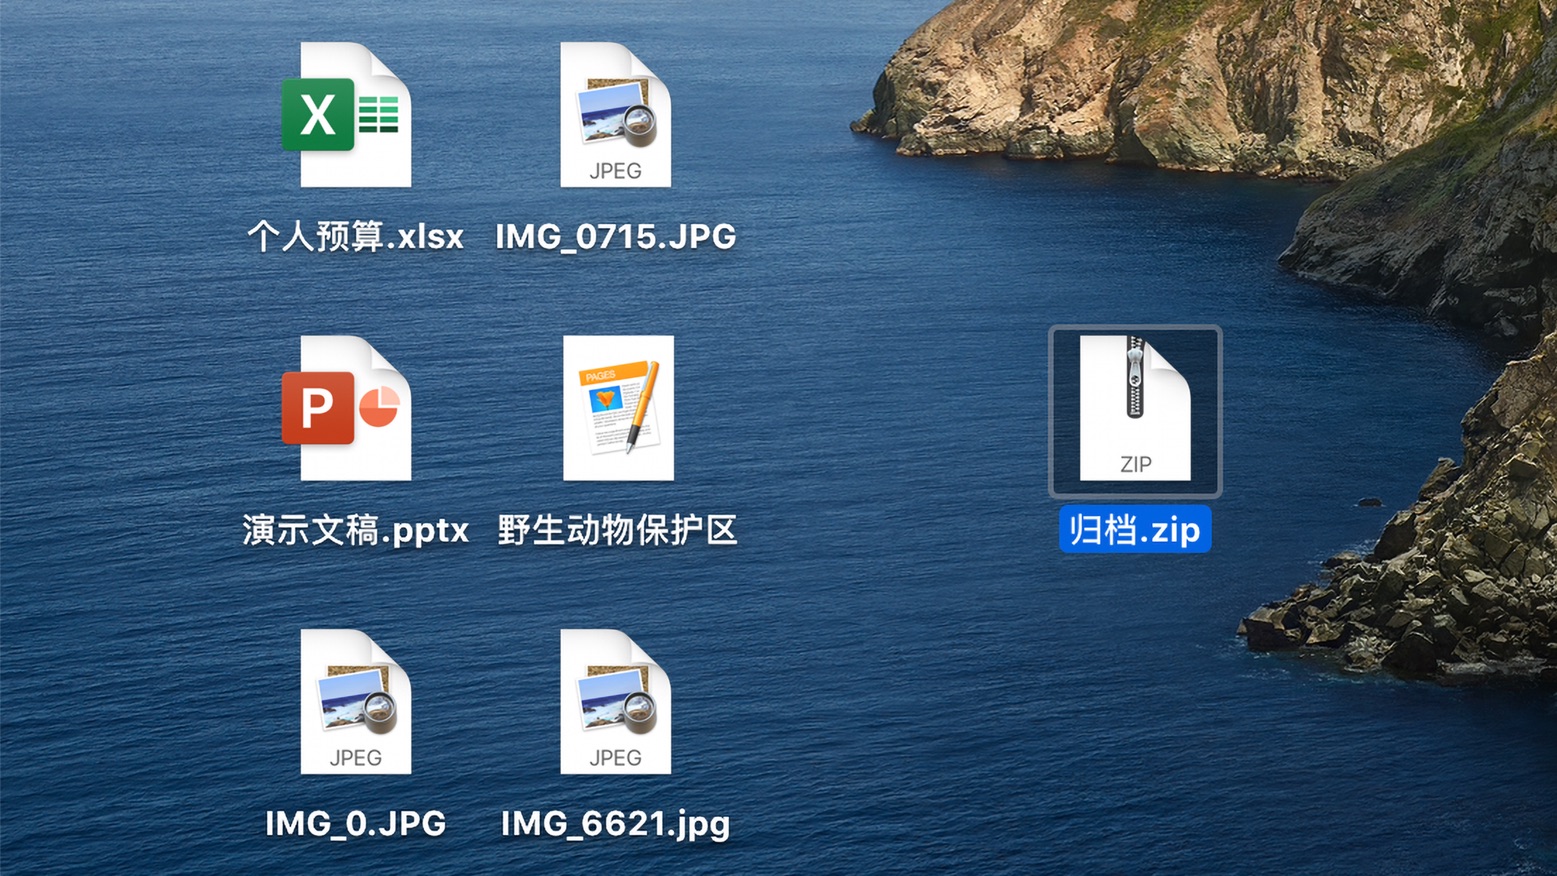Image resolution: width=1557 pixels, height=876 pixels.
Task: Select the IMG_0.JPG image file icon
Action: [x=356, y=701]
